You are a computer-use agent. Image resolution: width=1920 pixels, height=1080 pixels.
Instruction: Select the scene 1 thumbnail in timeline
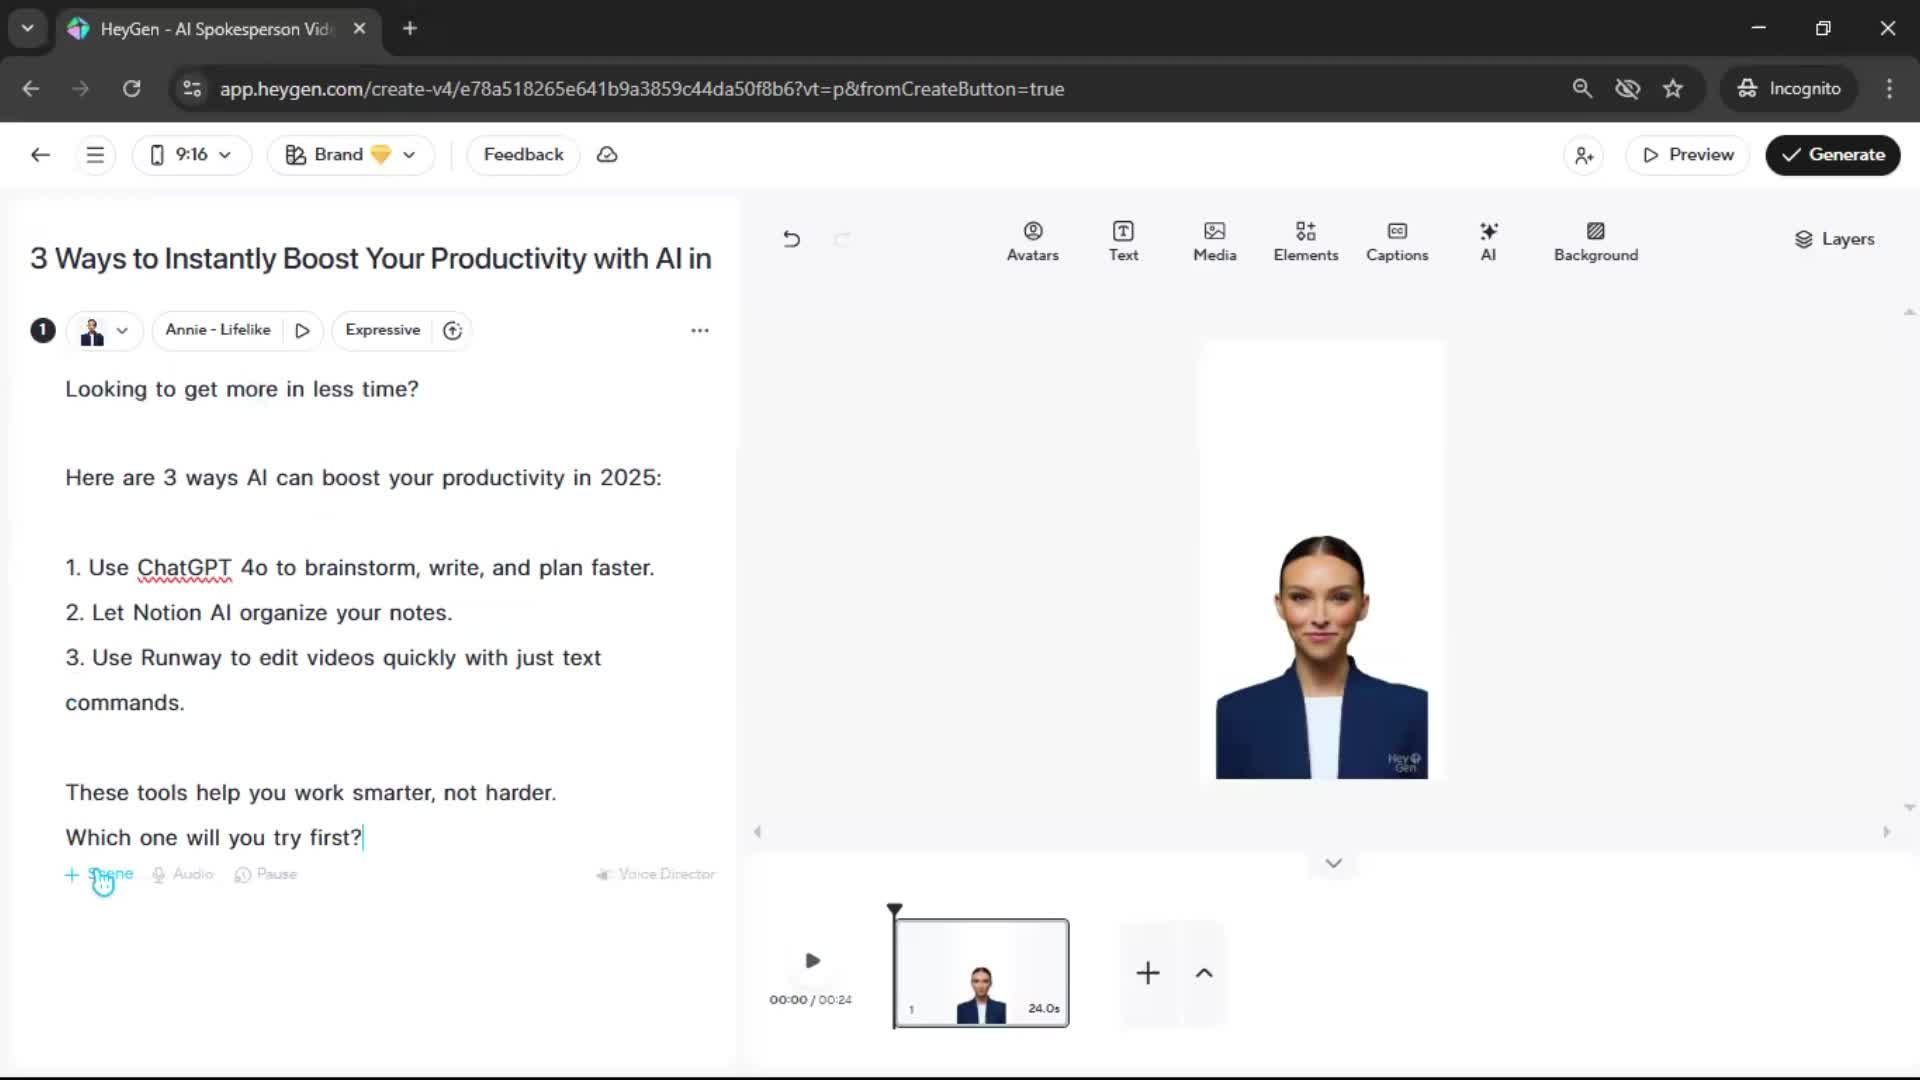(980, 972)
